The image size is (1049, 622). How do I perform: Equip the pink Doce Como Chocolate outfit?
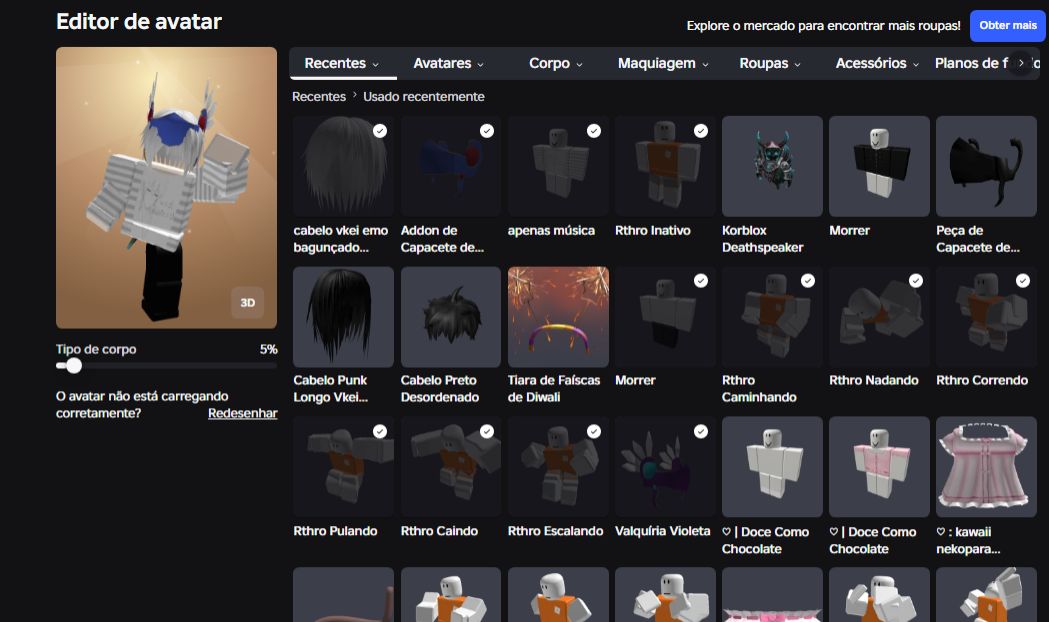pyautogui.click(x=879, y=467)
